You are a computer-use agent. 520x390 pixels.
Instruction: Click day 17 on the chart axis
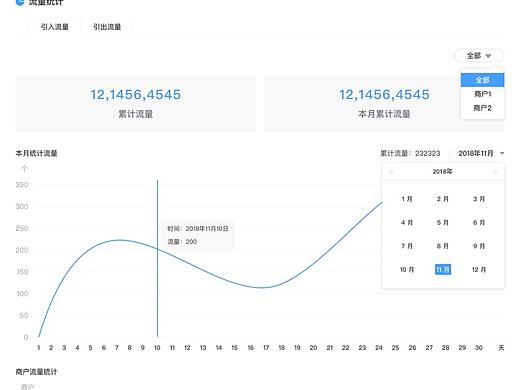[x=266, y=348]
